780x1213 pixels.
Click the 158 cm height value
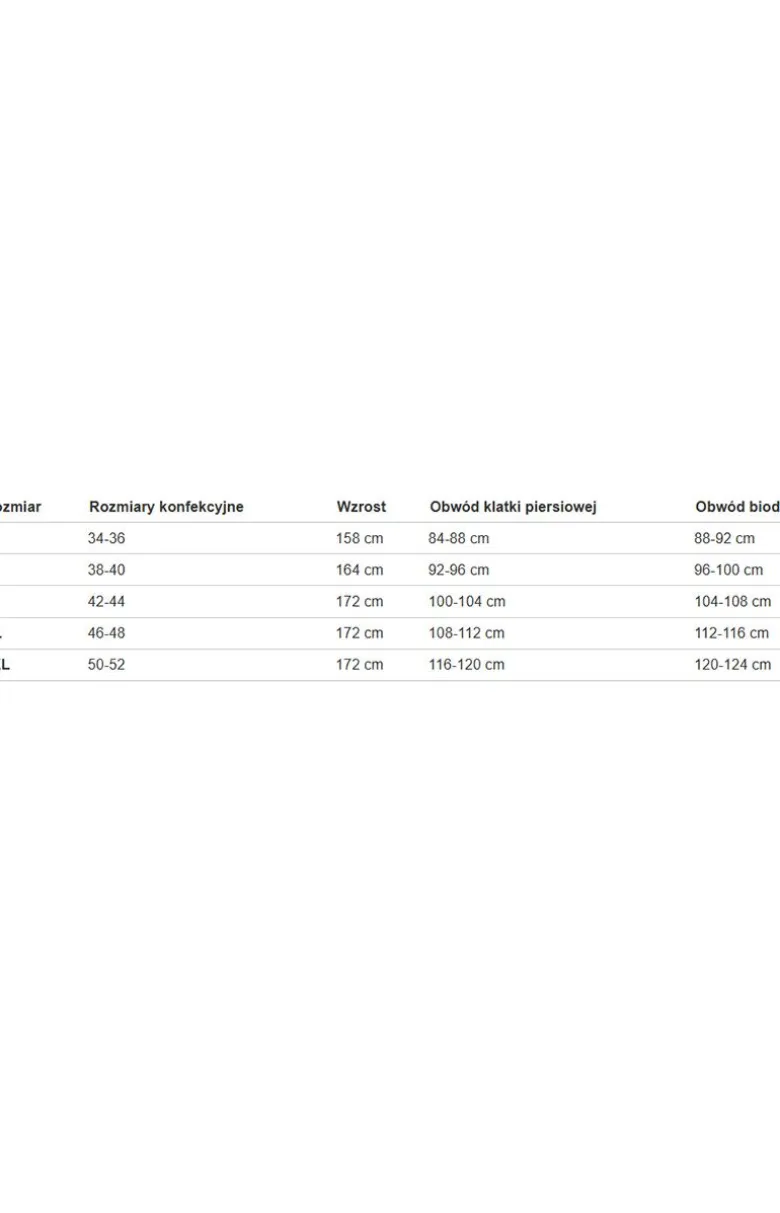click(x=360, y=538)
